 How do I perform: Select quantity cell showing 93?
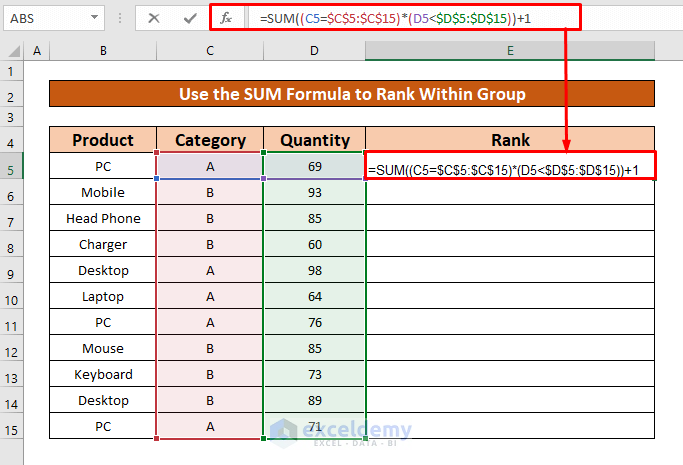point(314,192)
